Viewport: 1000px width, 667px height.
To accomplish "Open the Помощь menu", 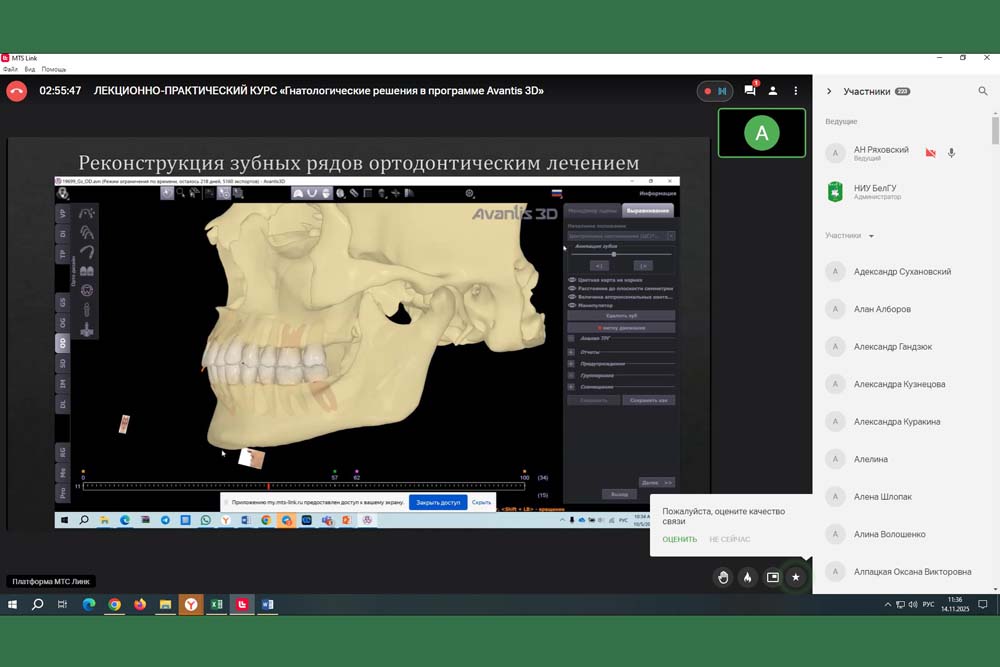I will point(54,69).
